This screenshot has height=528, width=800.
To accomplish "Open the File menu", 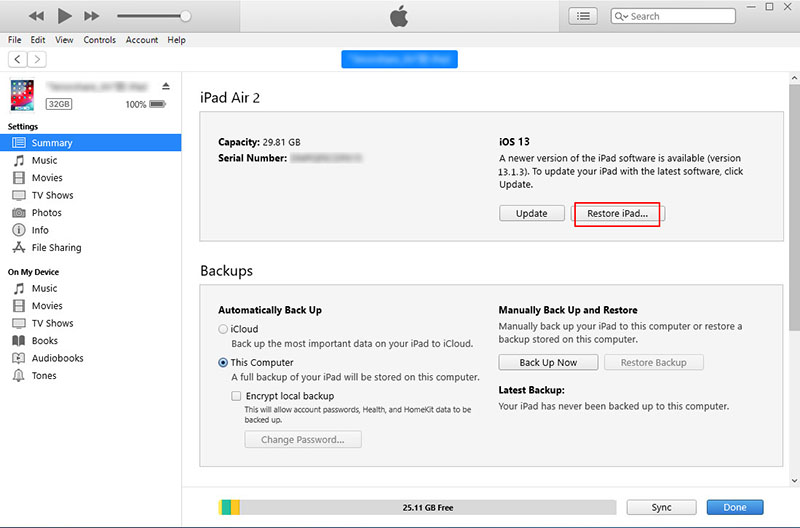I will [14, 40].
